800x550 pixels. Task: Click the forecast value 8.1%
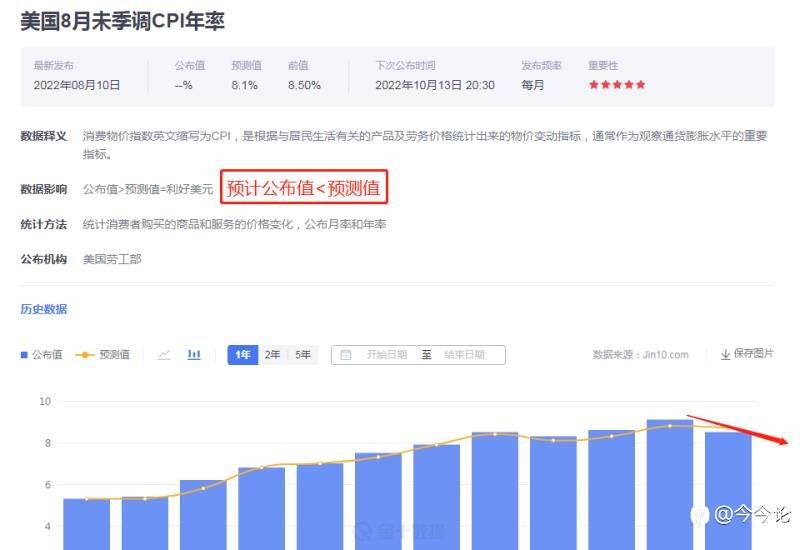pos(244,85)
